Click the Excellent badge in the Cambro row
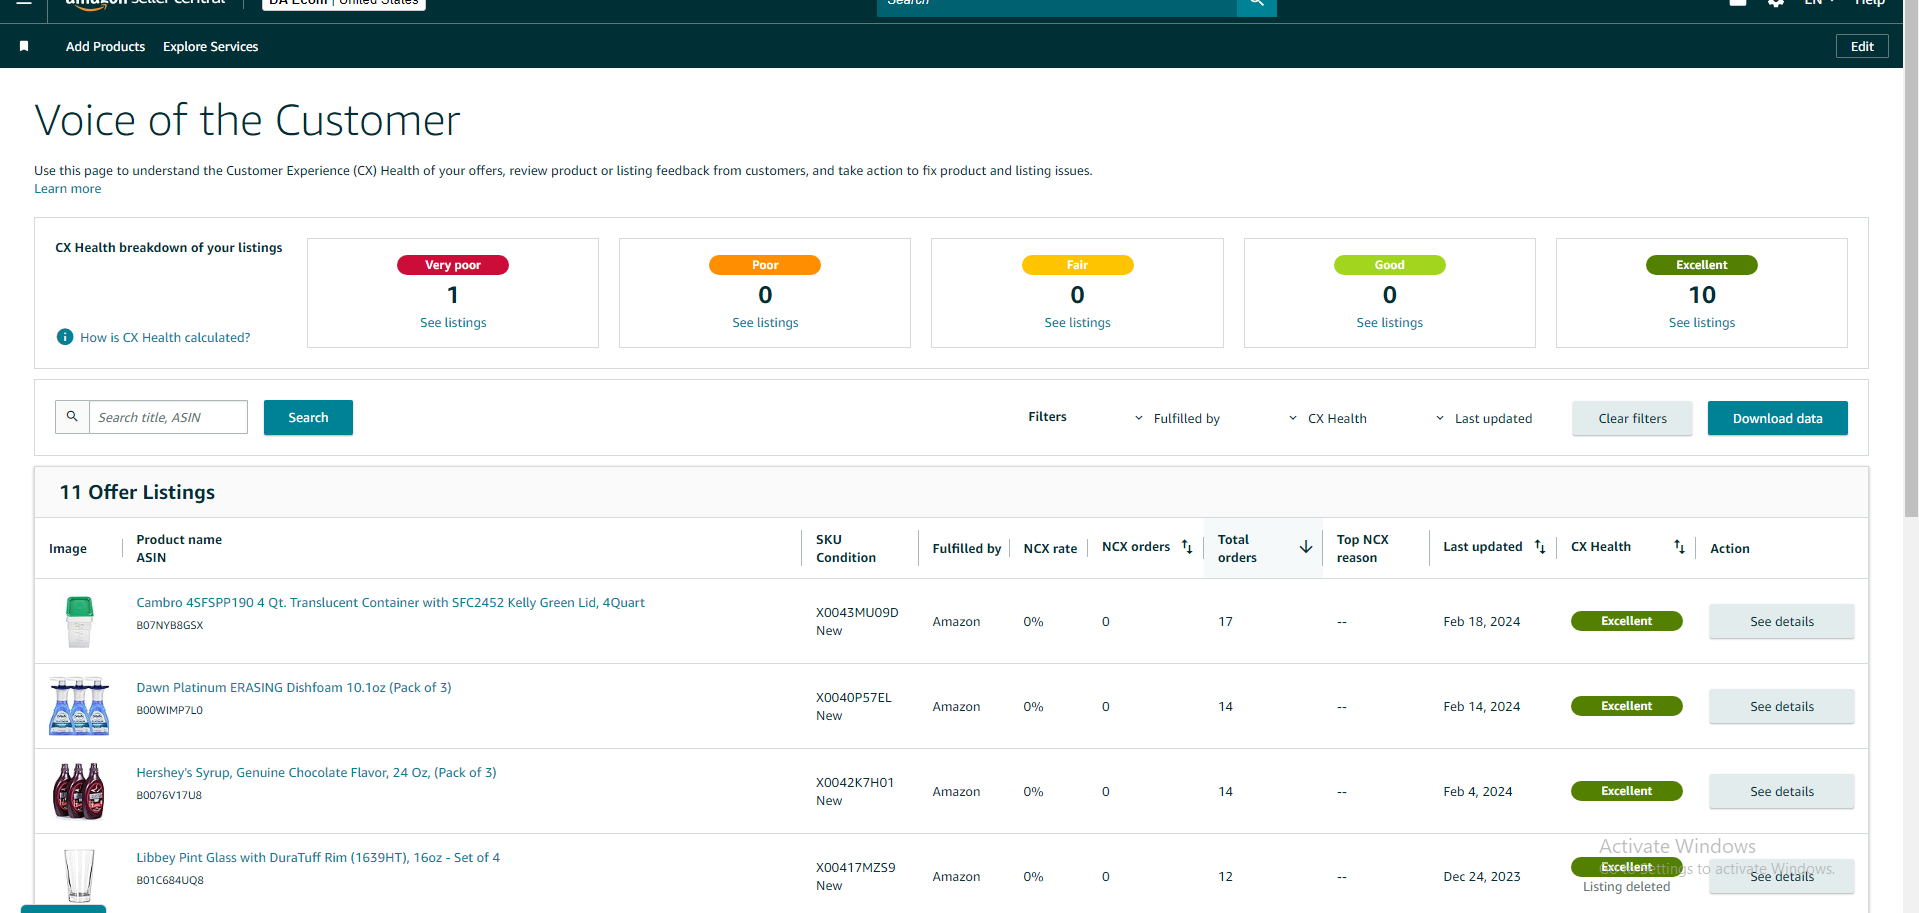The image size is (1919, 913). pyautogui.click(x=1626, y=621)
